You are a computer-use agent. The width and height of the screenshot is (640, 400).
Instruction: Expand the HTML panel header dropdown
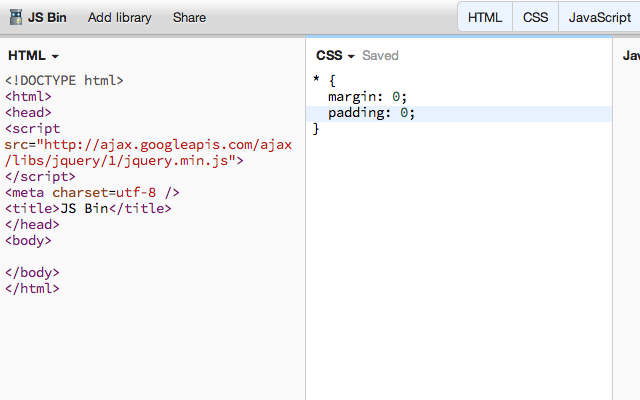coord(33,56)
